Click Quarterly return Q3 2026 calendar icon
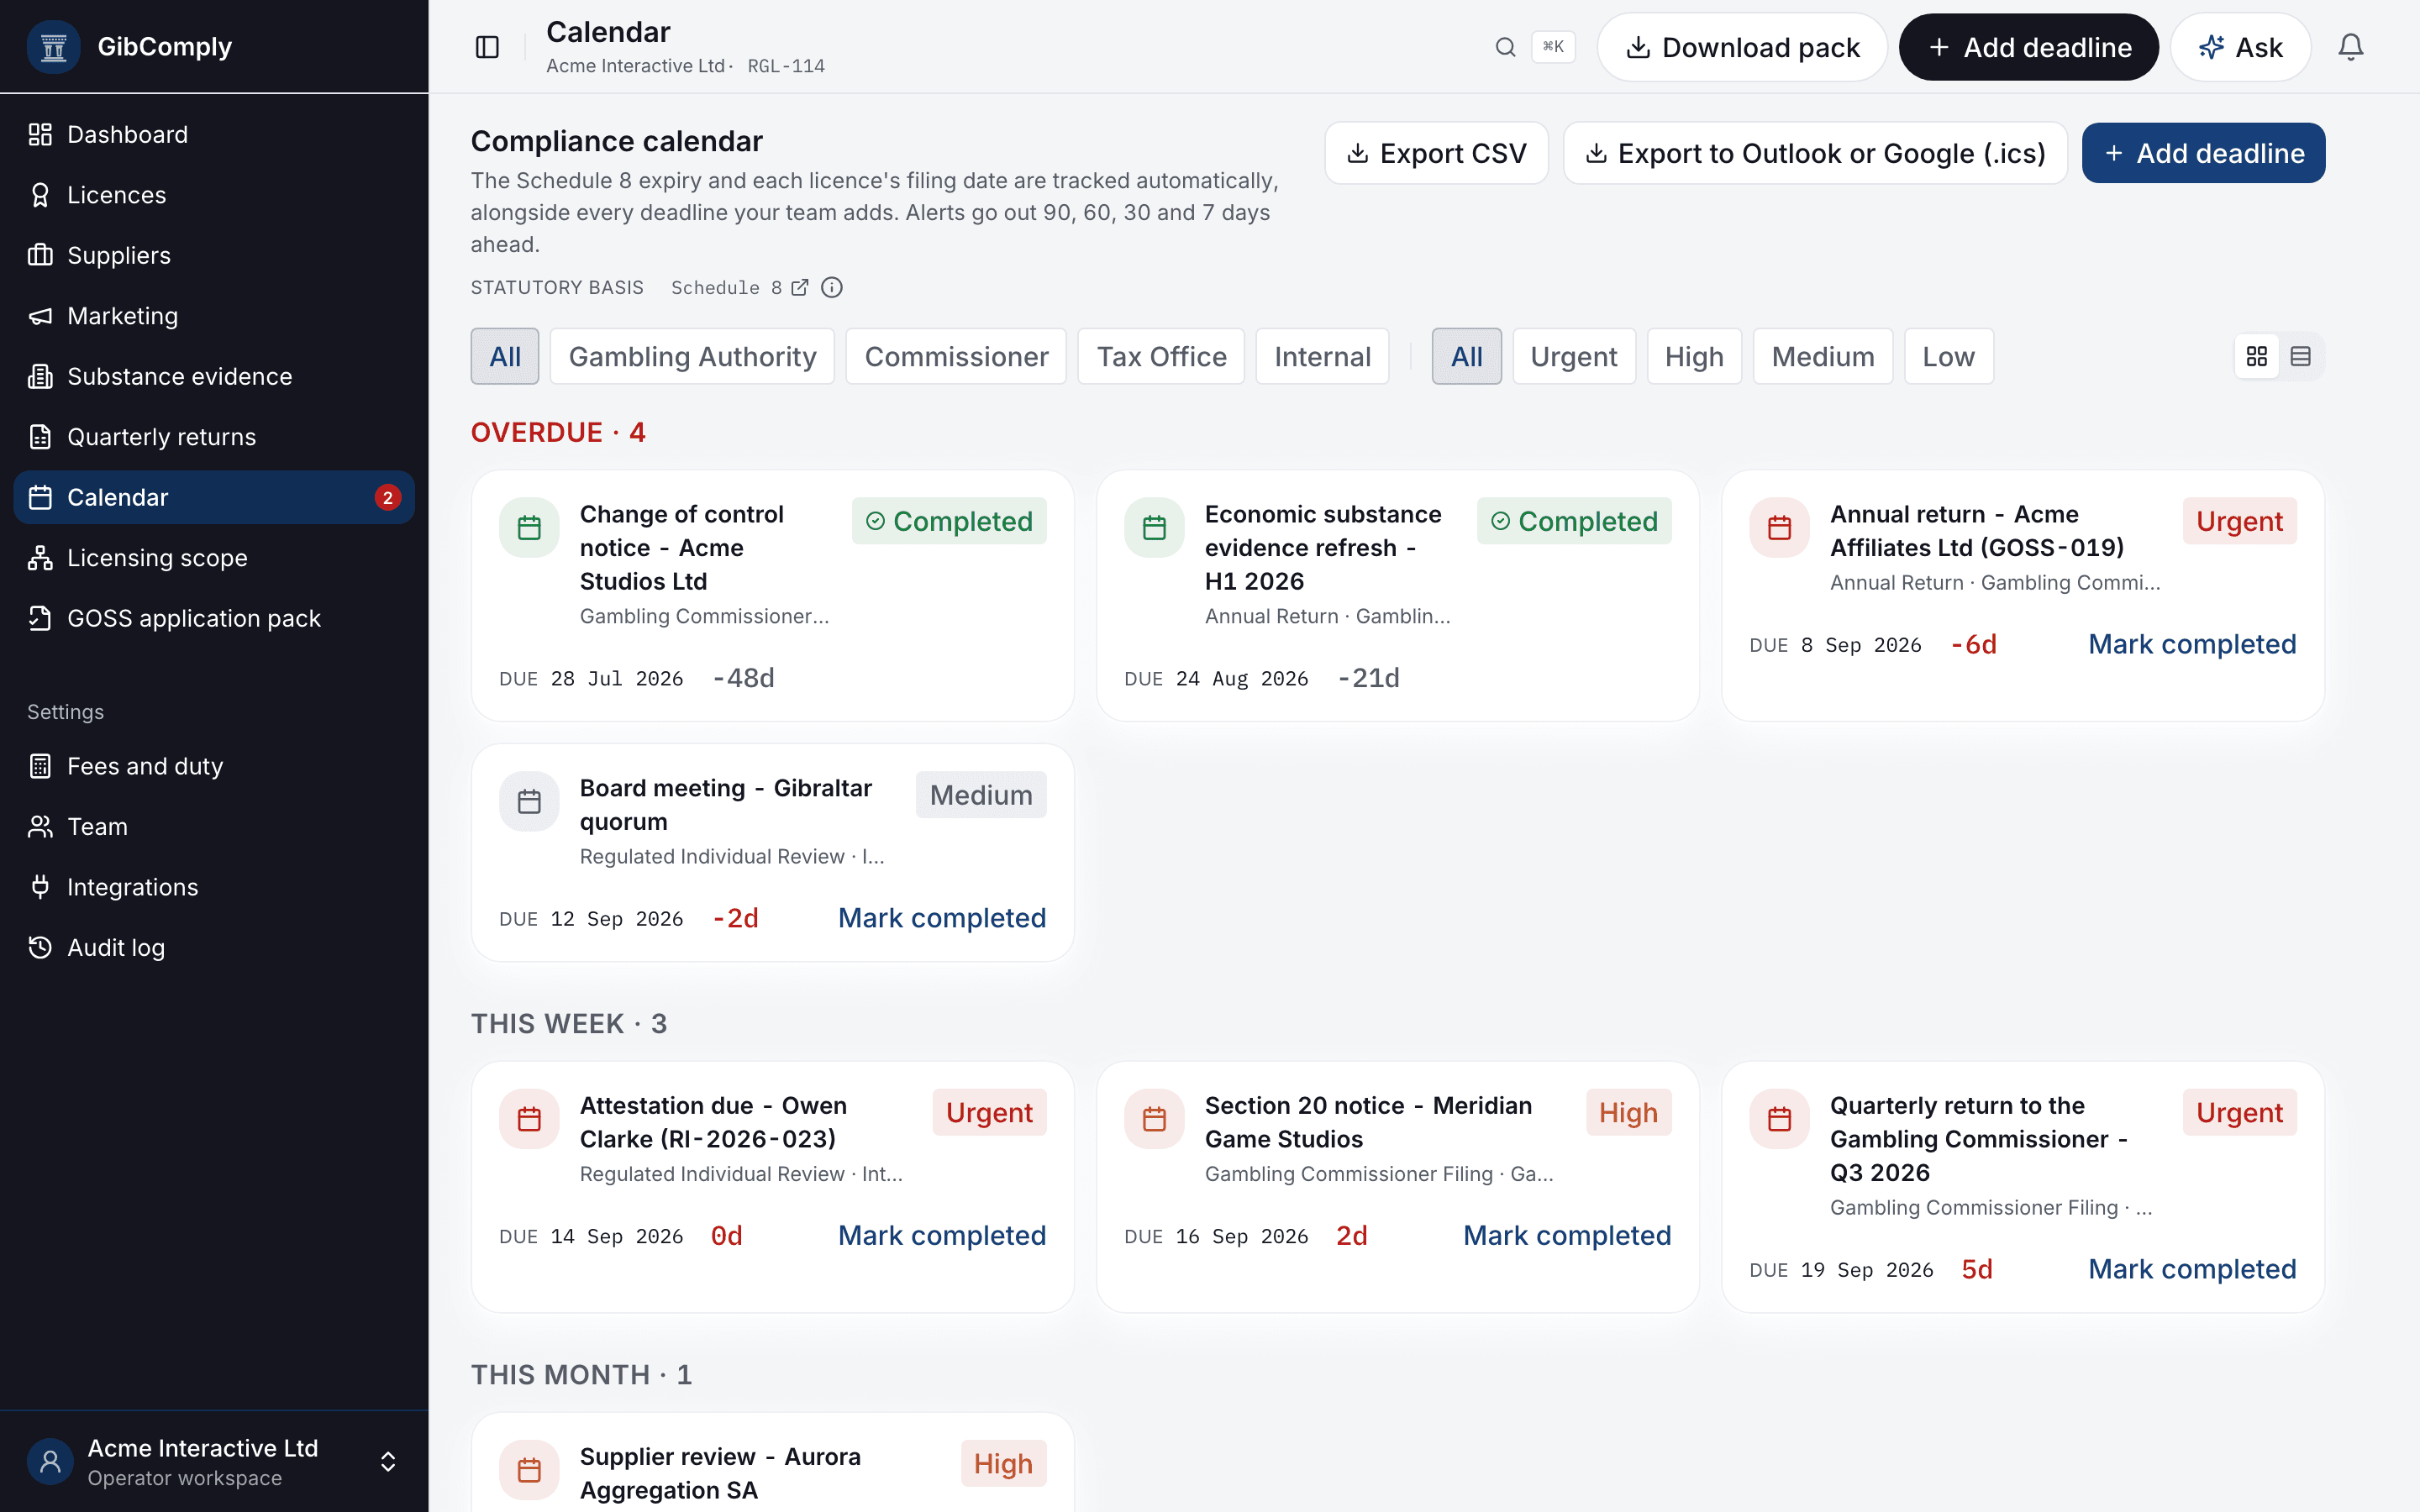Screen dimensions: 2420x1512 pyautogui.click(x=1779, y=1119)
